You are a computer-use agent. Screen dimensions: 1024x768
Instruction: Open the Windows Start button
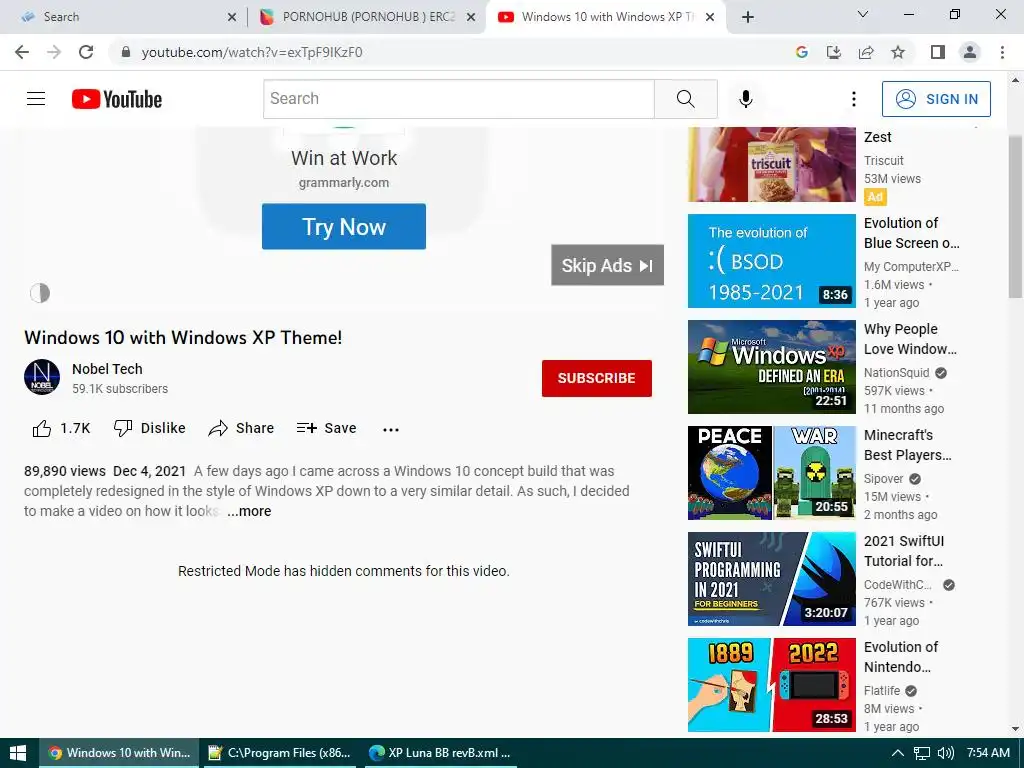click(18, 753)
